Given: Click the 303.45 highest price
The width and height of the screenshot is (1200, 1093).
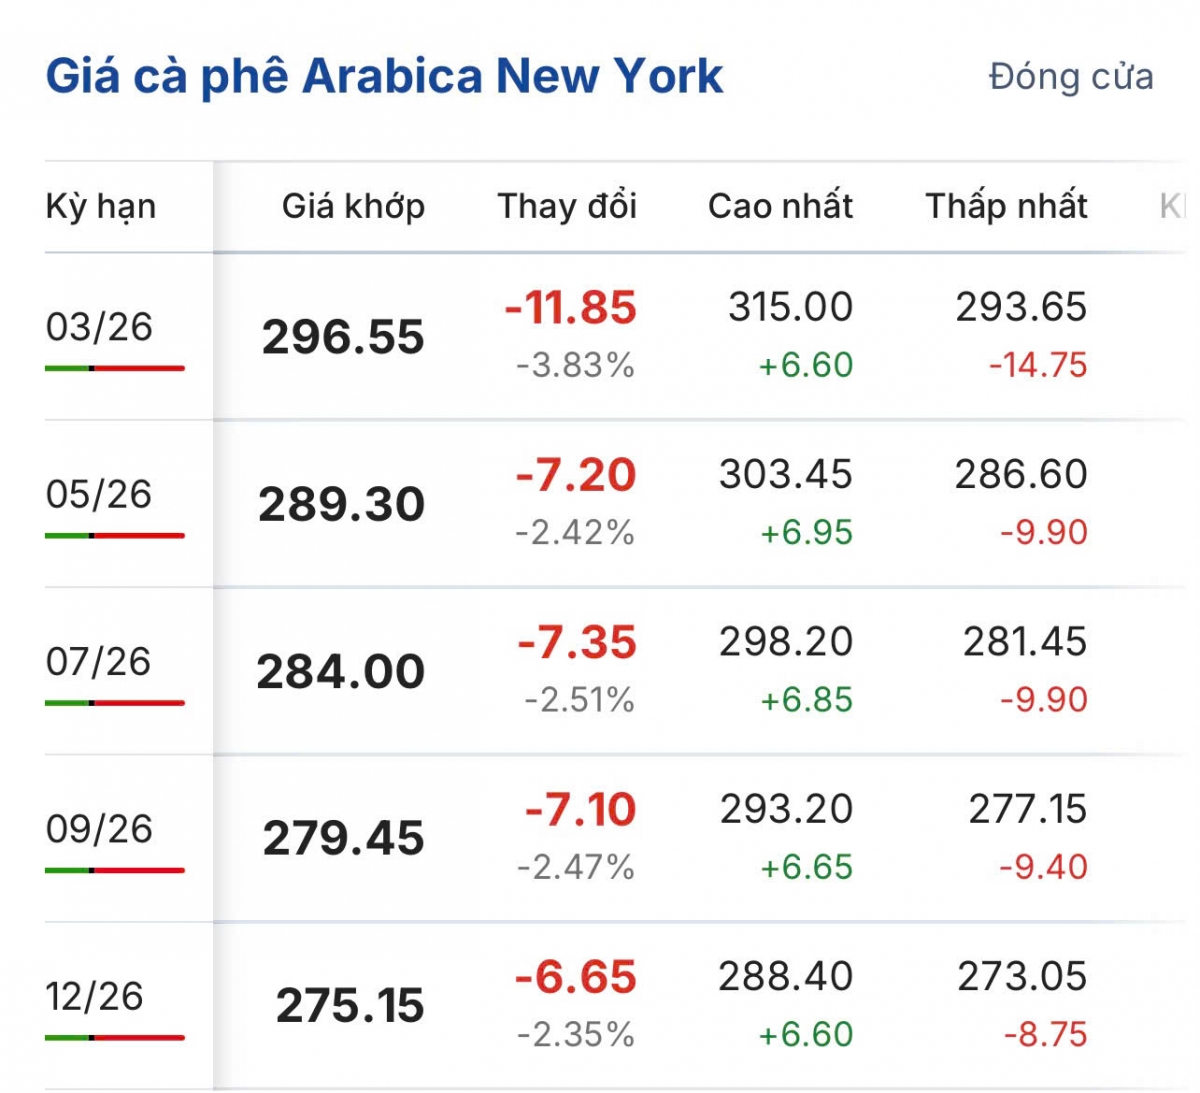Looking at the screenshot, I should [786, 474].
